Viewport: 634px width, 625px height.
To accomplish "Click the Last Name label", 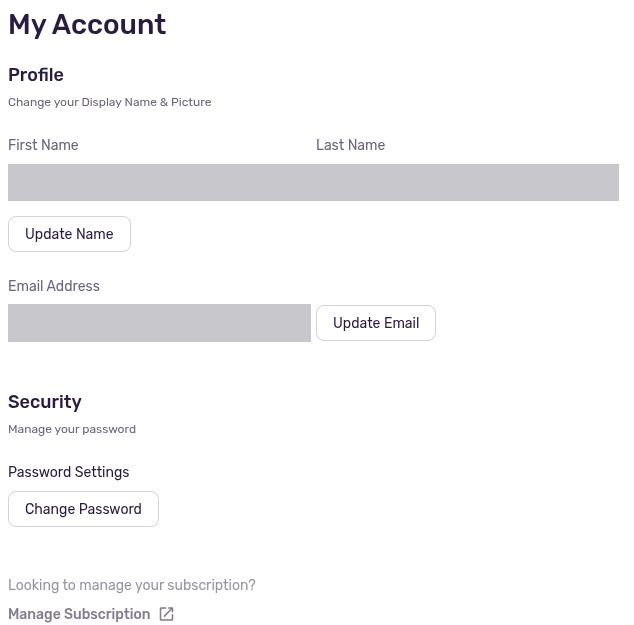I will click(351, 145).
